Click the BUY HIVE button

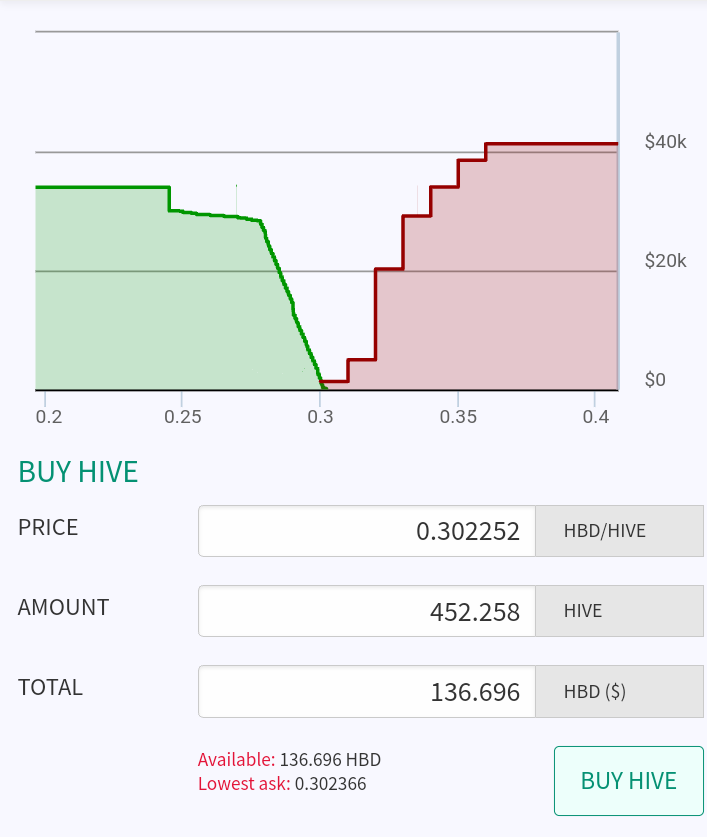pos(629,781)
